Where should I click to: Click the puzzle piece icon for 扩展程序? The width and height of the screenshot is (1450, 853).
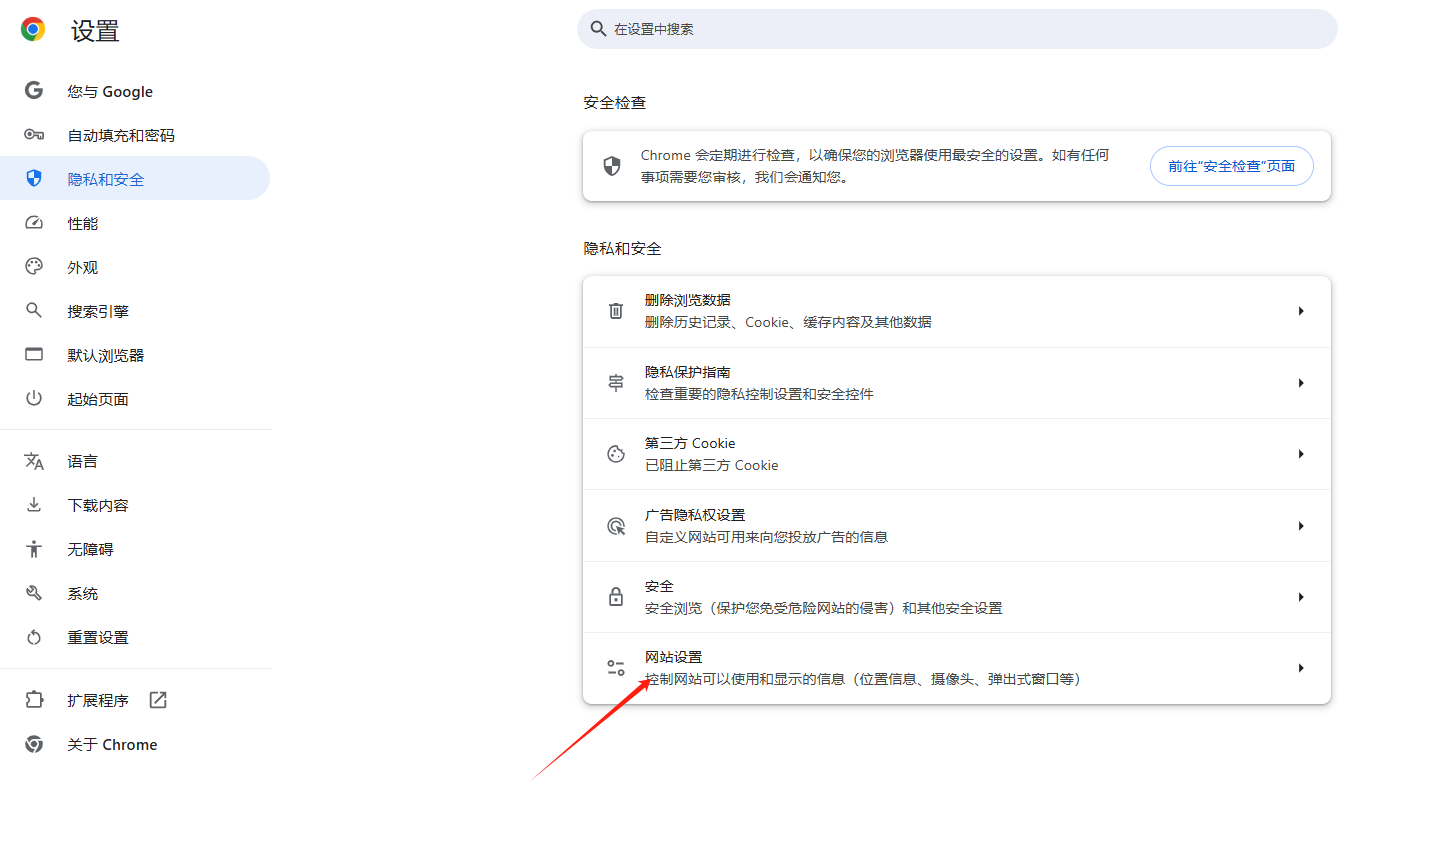(x=34, y=700)
